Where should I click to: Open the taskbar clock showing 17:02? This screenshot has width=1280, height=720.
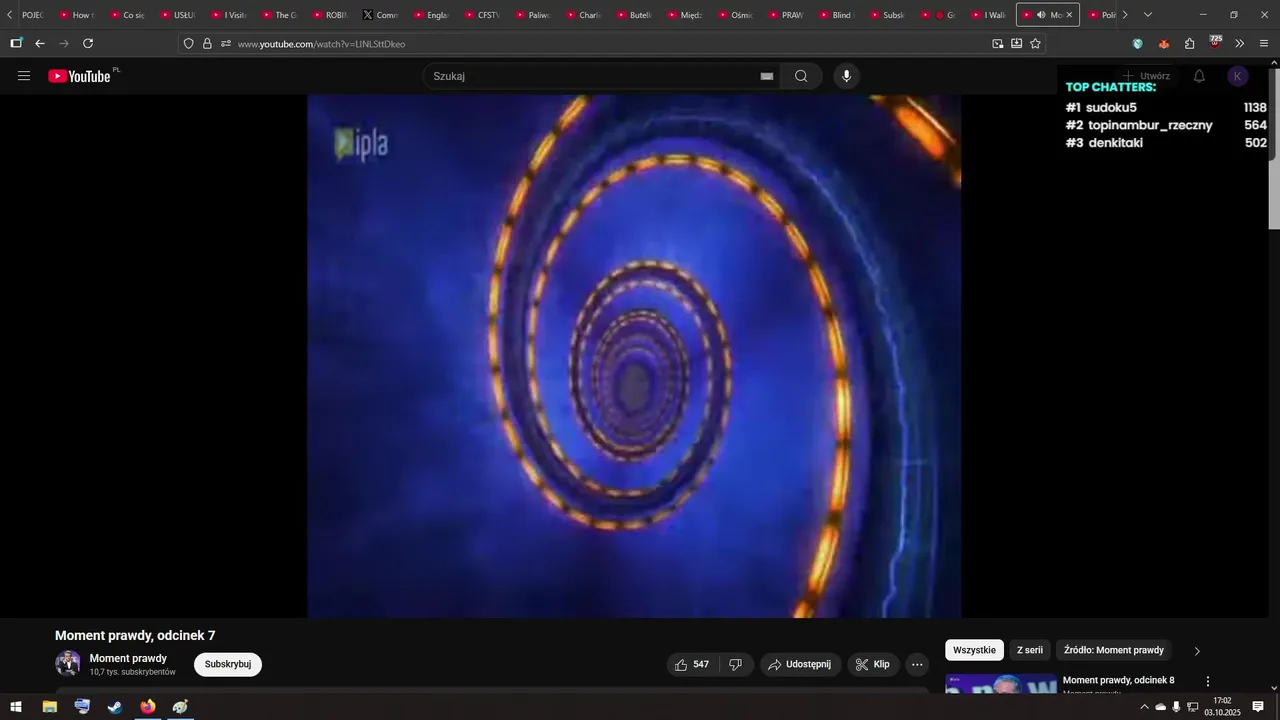1222,707
